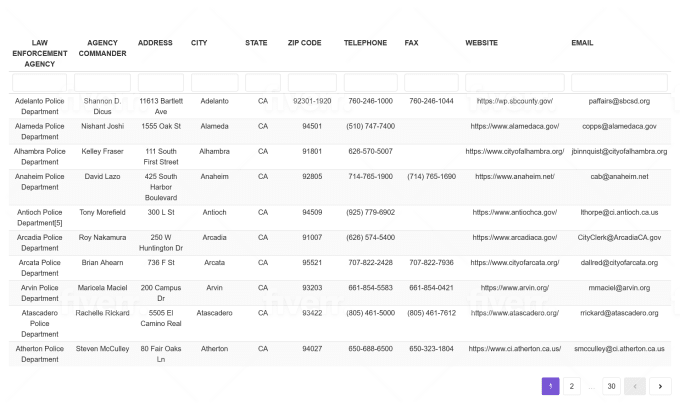Open page 2 of the table
The image size is (680, 404).
(x=571, y=386)
